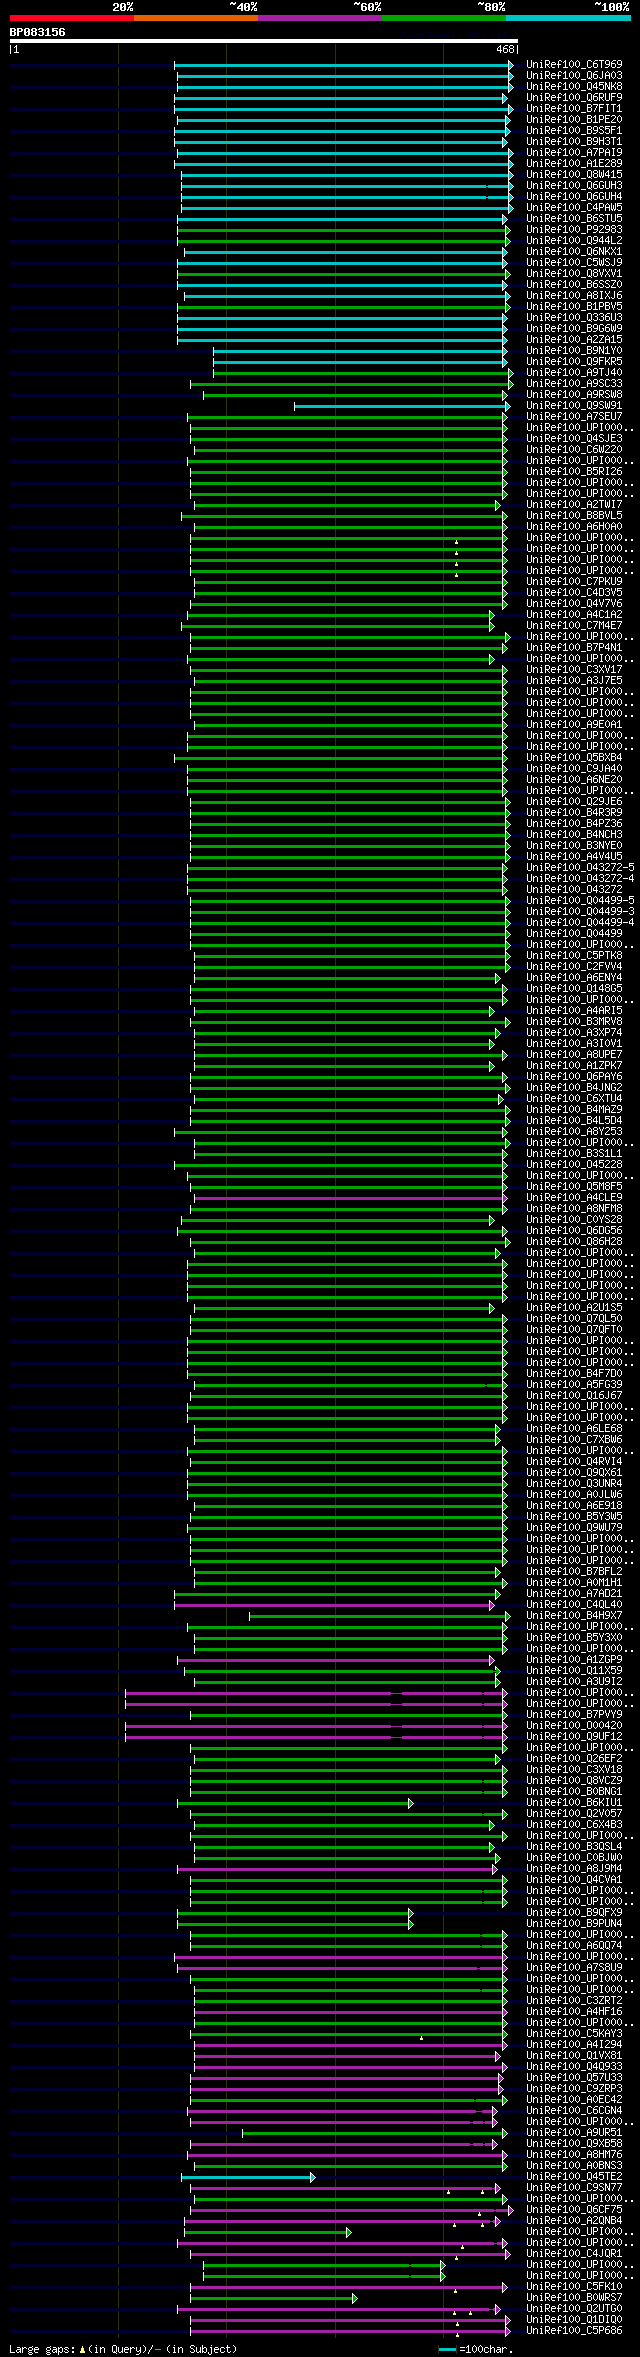640x2357 pixels.
Task: Select subject label UniRef100_Q45TE2
Action: point(574,2176)
